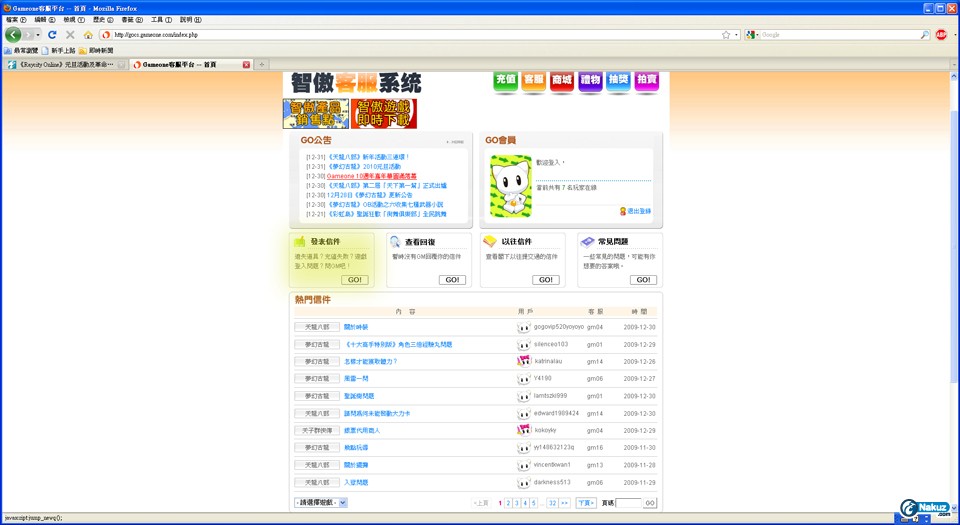This screenshot has height=525, width=960.
Task: Go to 下頁 next page
Action: pos(586,503)
